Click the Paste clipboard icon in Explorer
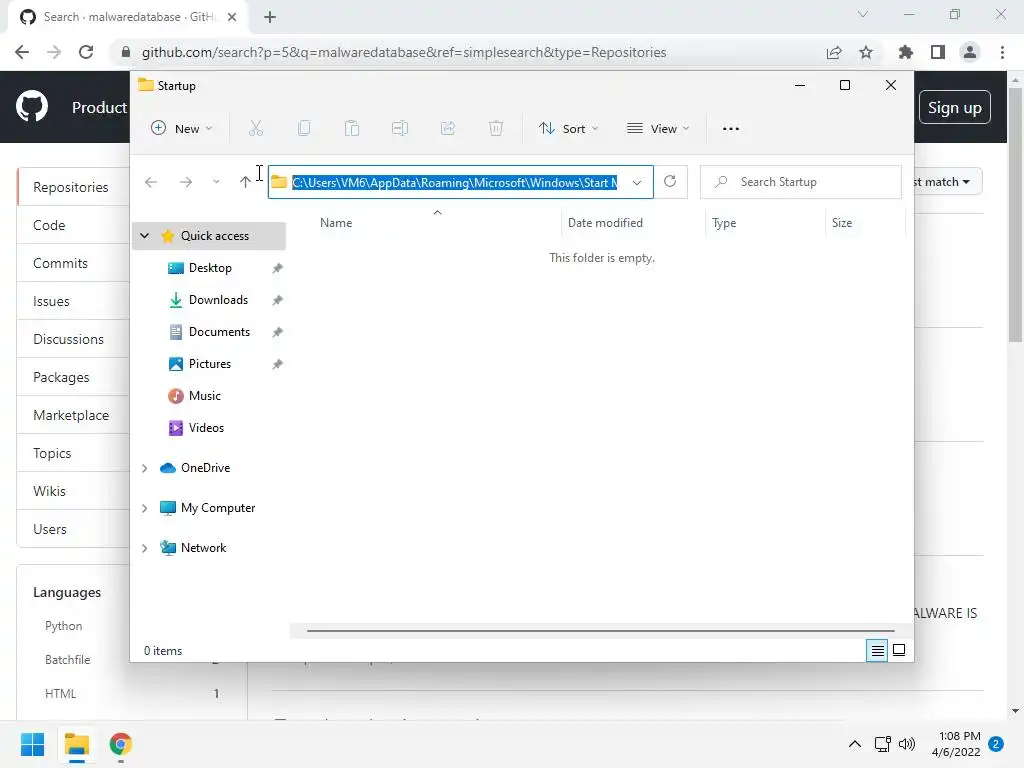This screenshot has width=1024, height=768. pyautogui.click(x=351, y=129)
